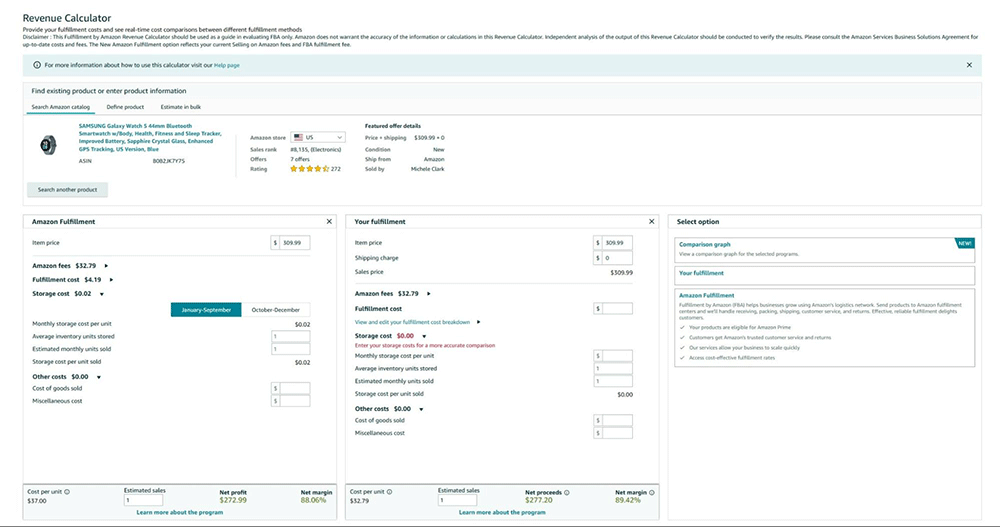Select the January-September storage period
Image resolution: width=1000 pixels, height=527 pixels.
(x=205, y=310)
